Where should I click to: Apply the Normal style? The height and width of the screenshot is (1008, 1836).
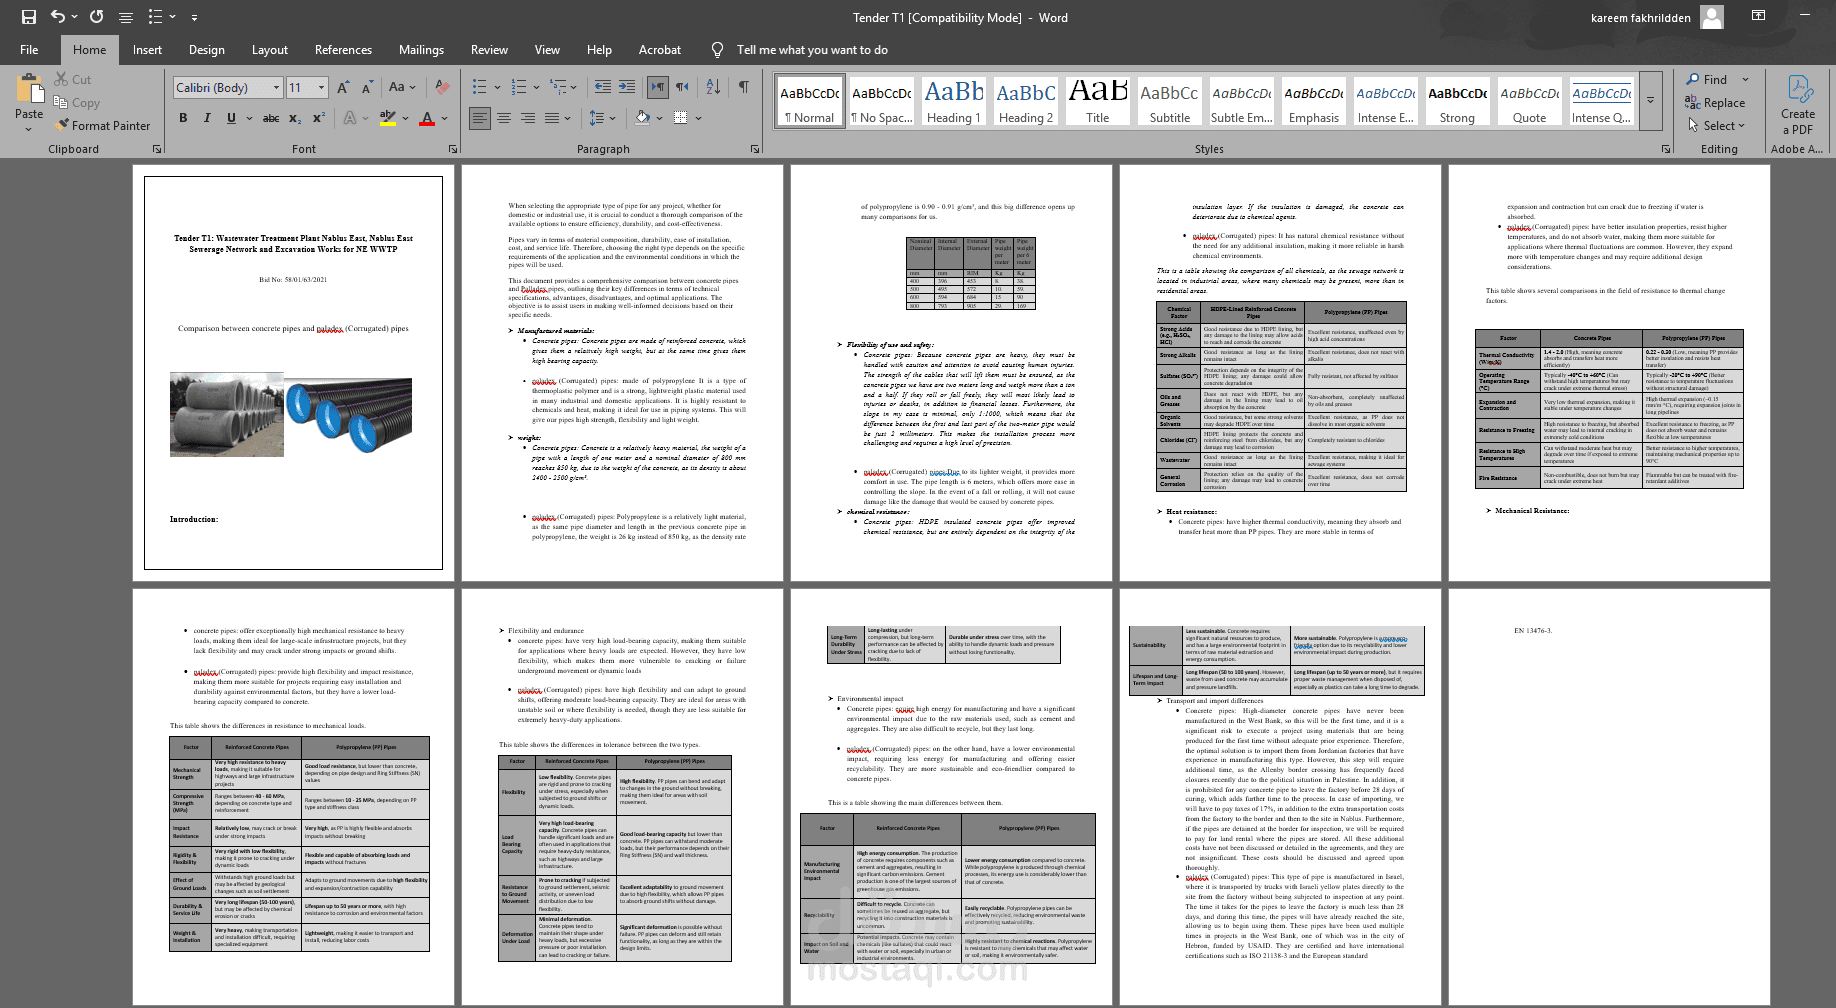coord(810,101)
